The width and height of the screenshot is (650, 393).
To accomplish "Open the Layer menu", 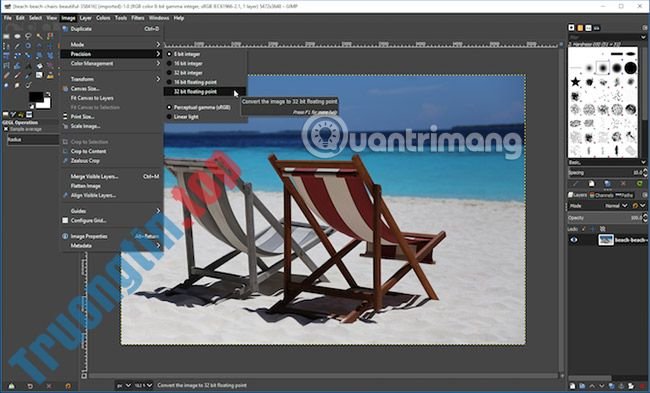I will [85, 18].
